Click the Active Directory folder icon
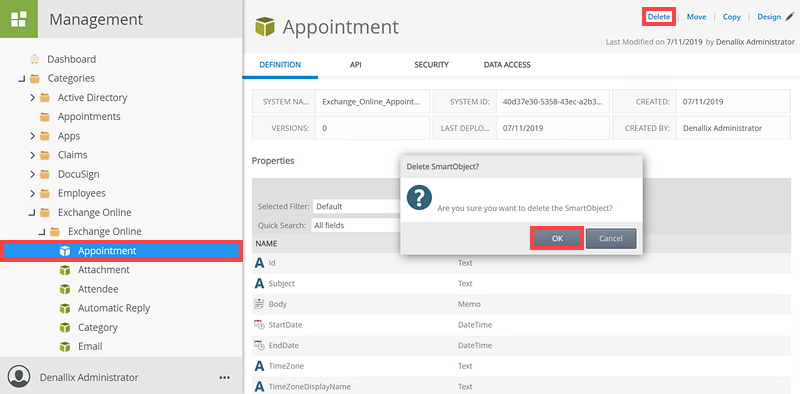Screen dimensions: 800x394 (45, 97)
